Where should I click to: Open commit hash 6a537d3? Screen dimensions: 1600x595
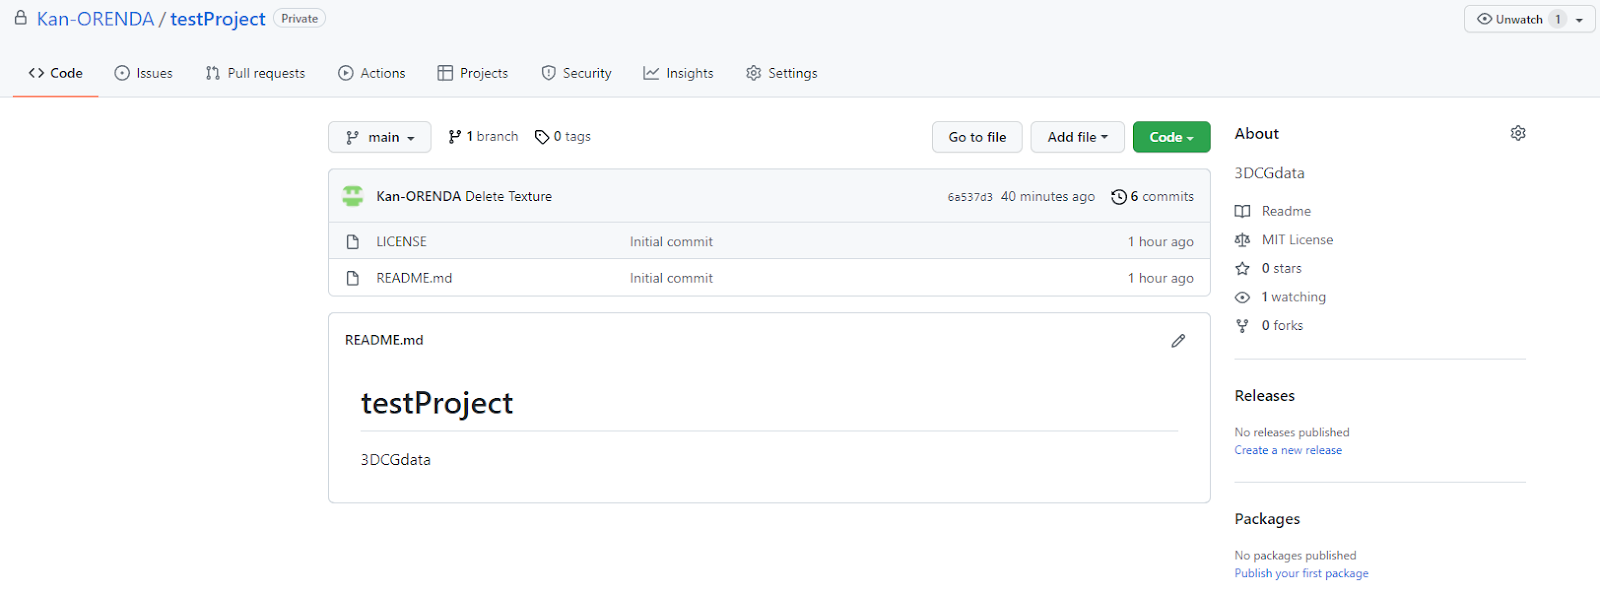click(970, 197)
